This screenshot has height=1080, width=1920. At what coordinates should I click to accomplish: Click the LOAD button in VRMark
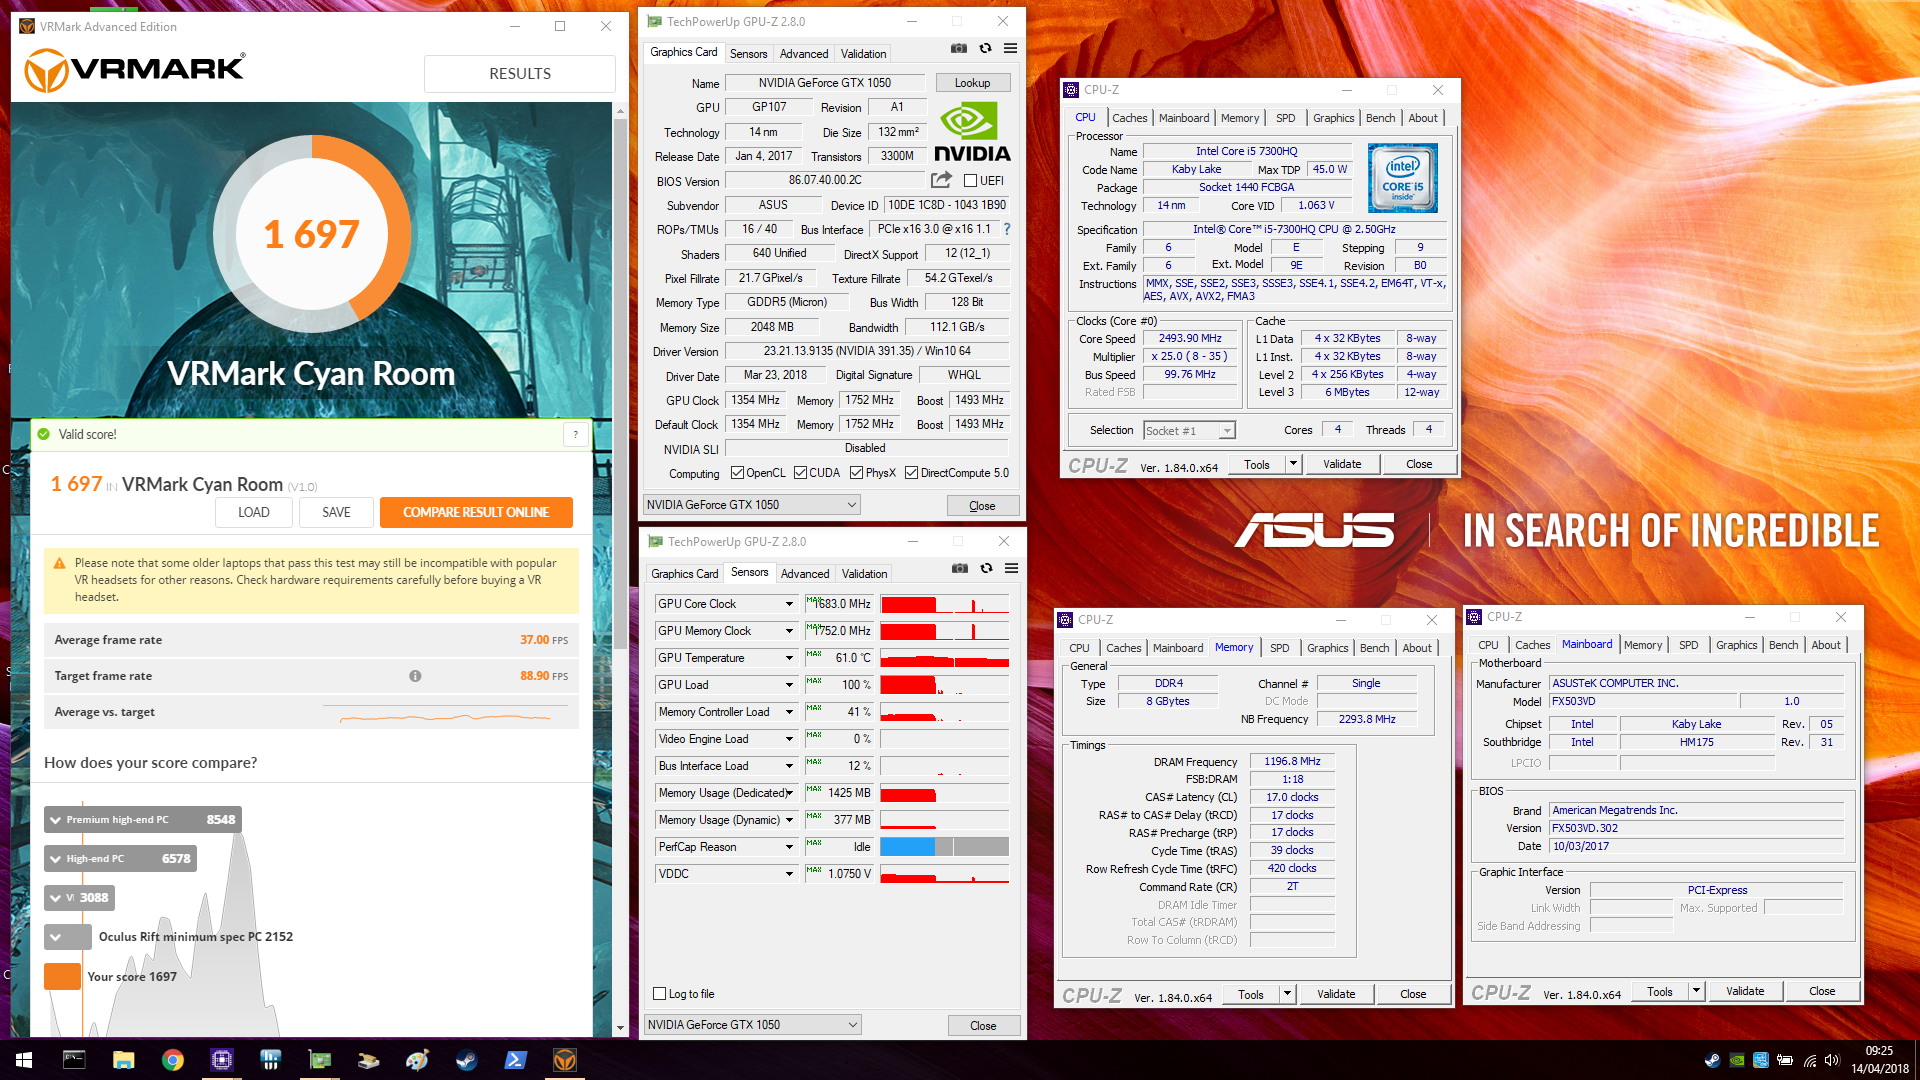point(253,512)
